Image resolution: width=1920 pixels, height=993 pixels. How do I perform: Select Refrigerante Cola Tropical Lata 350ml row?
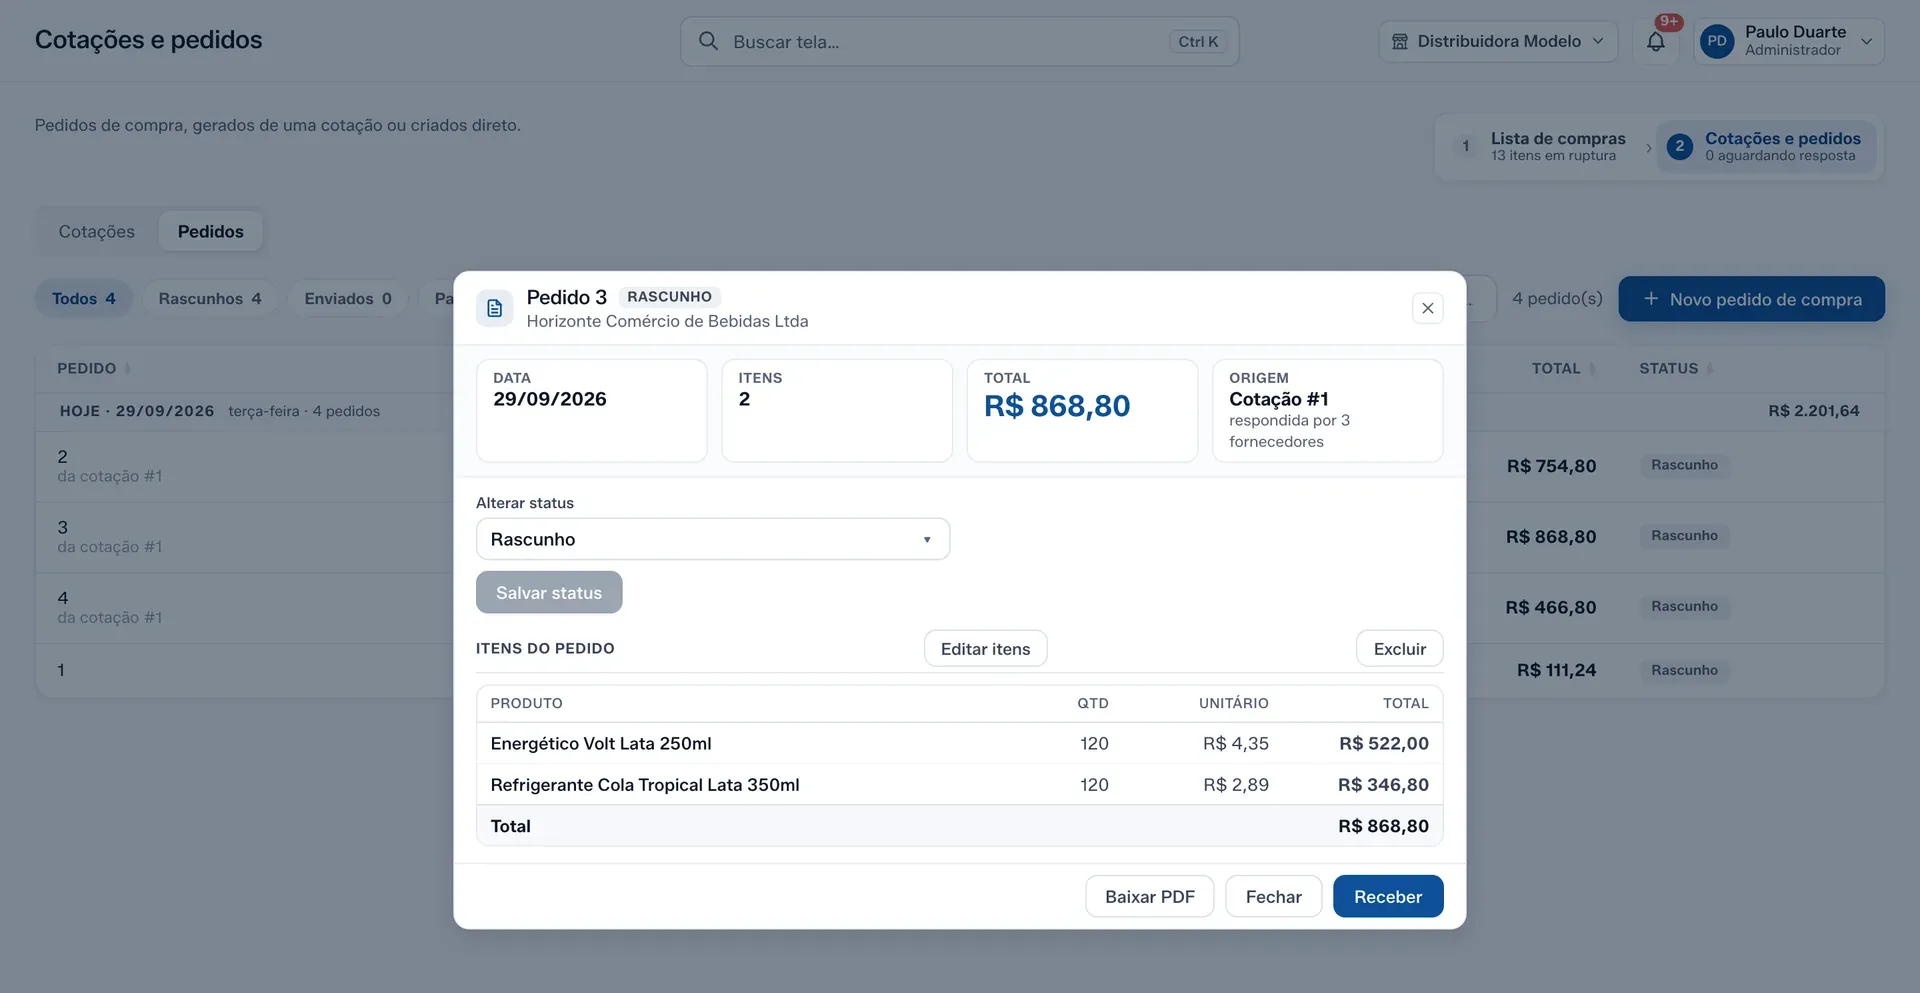(x=959, y=785)
